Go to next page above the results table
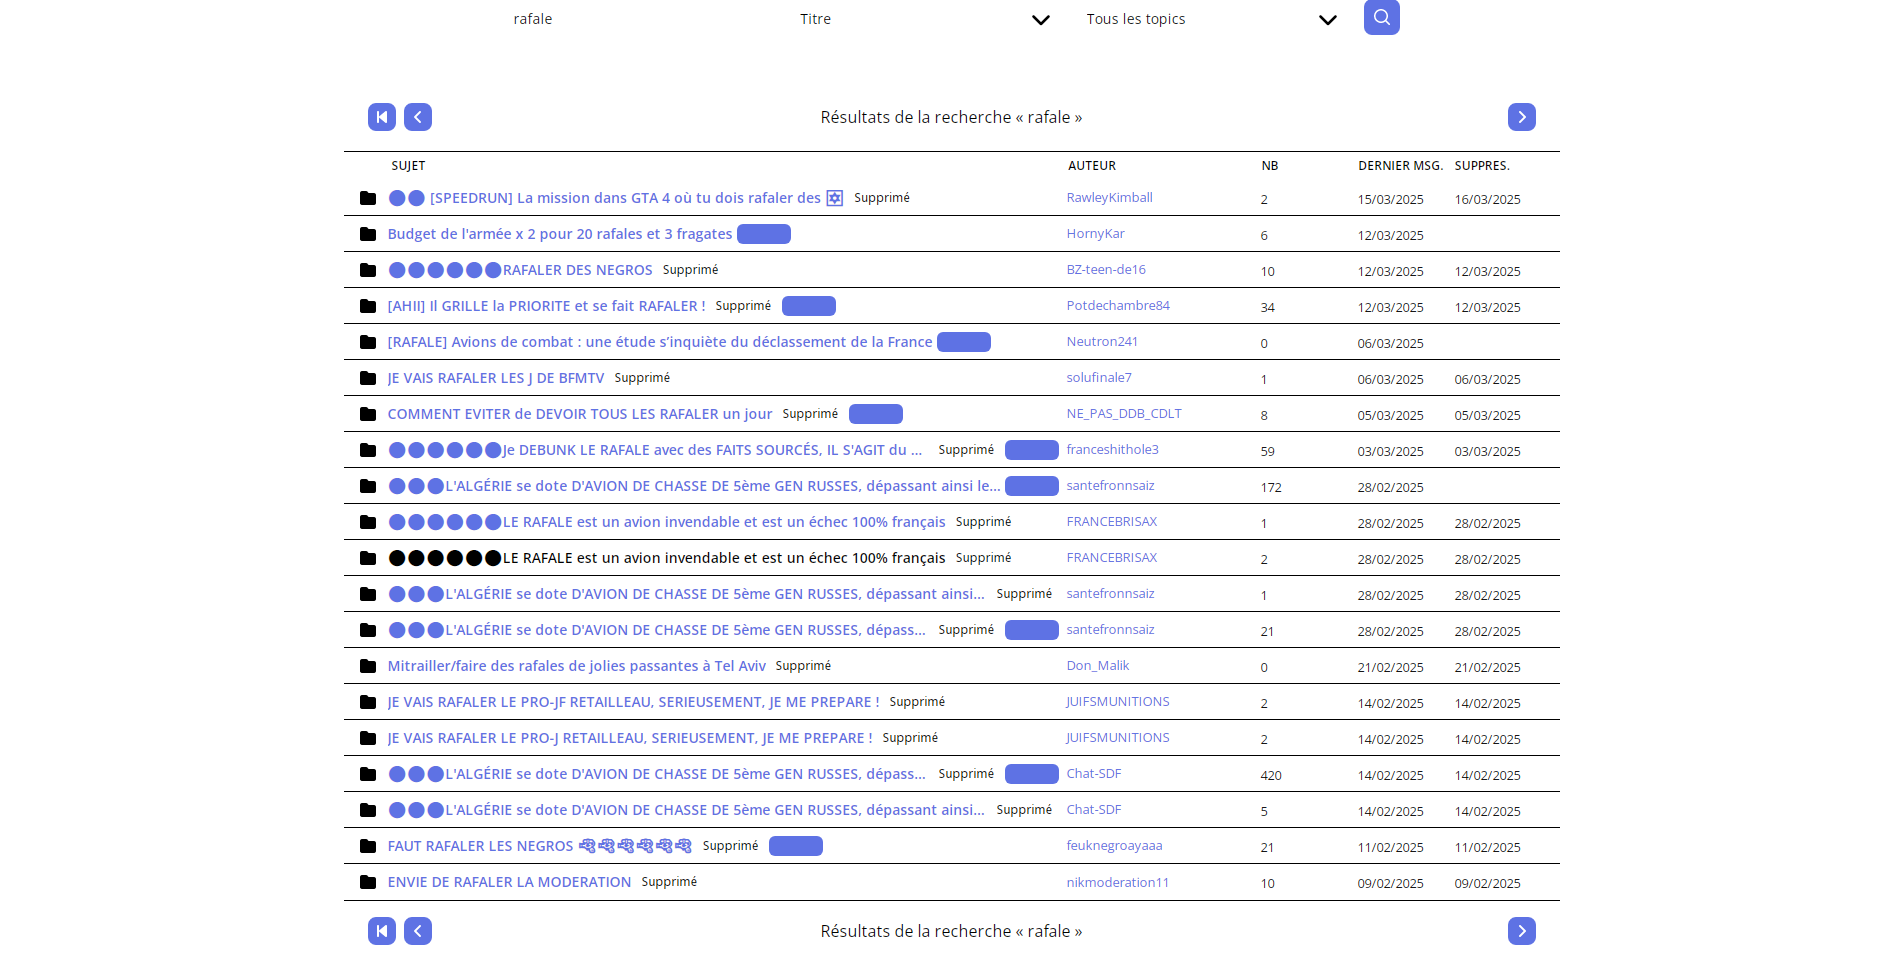The image size is (1898, 971). pos(1522,117)
